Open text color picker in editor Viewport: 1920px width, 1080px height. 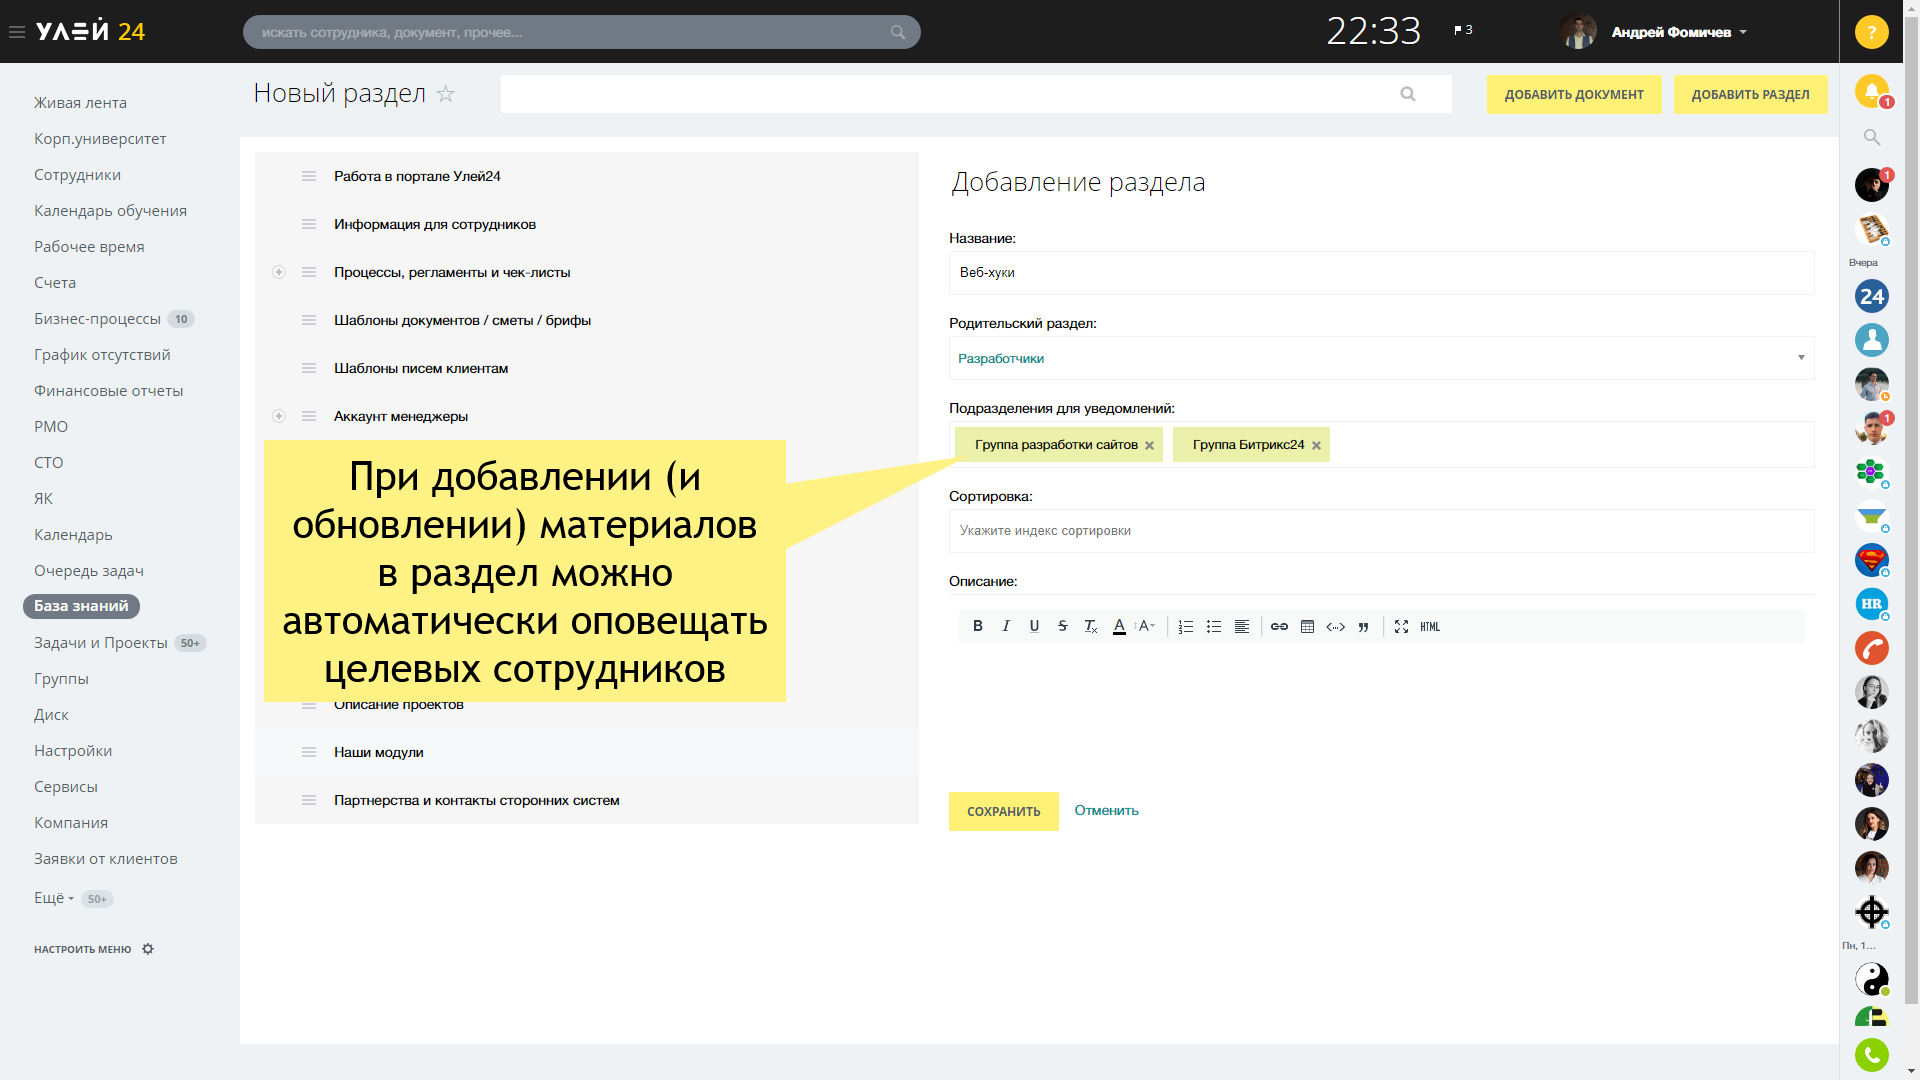click(x=1119, y=627)
